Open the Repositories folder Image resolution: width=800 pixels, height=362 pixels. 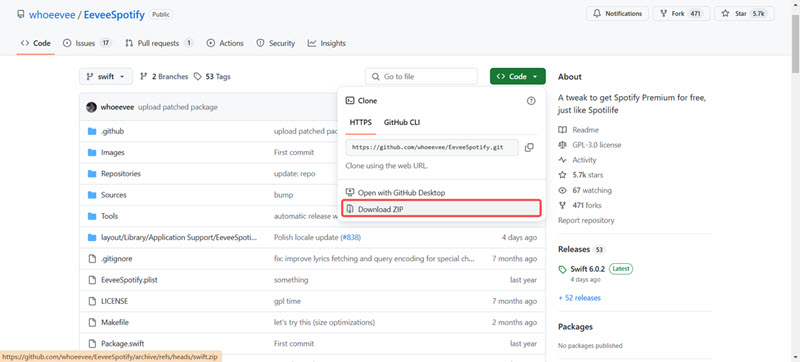120,173
